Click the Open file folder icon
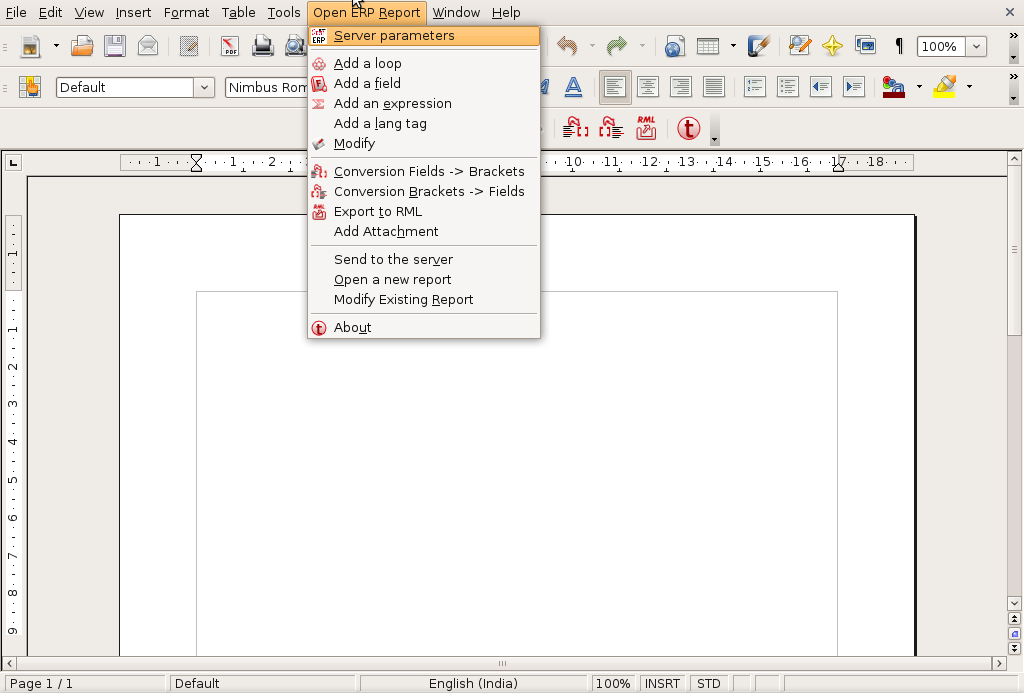 click(x=82, y=46)
